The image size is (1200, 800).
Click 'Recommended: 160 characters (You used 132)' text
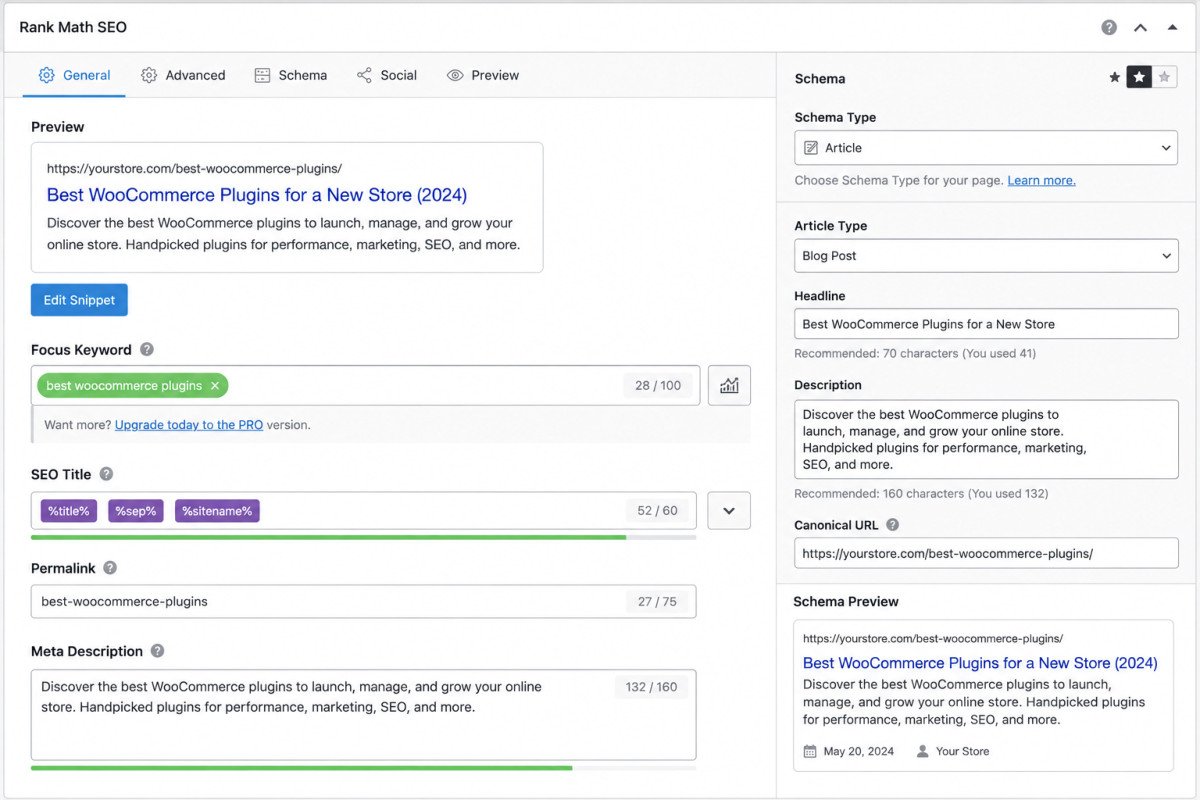(921, 494)
